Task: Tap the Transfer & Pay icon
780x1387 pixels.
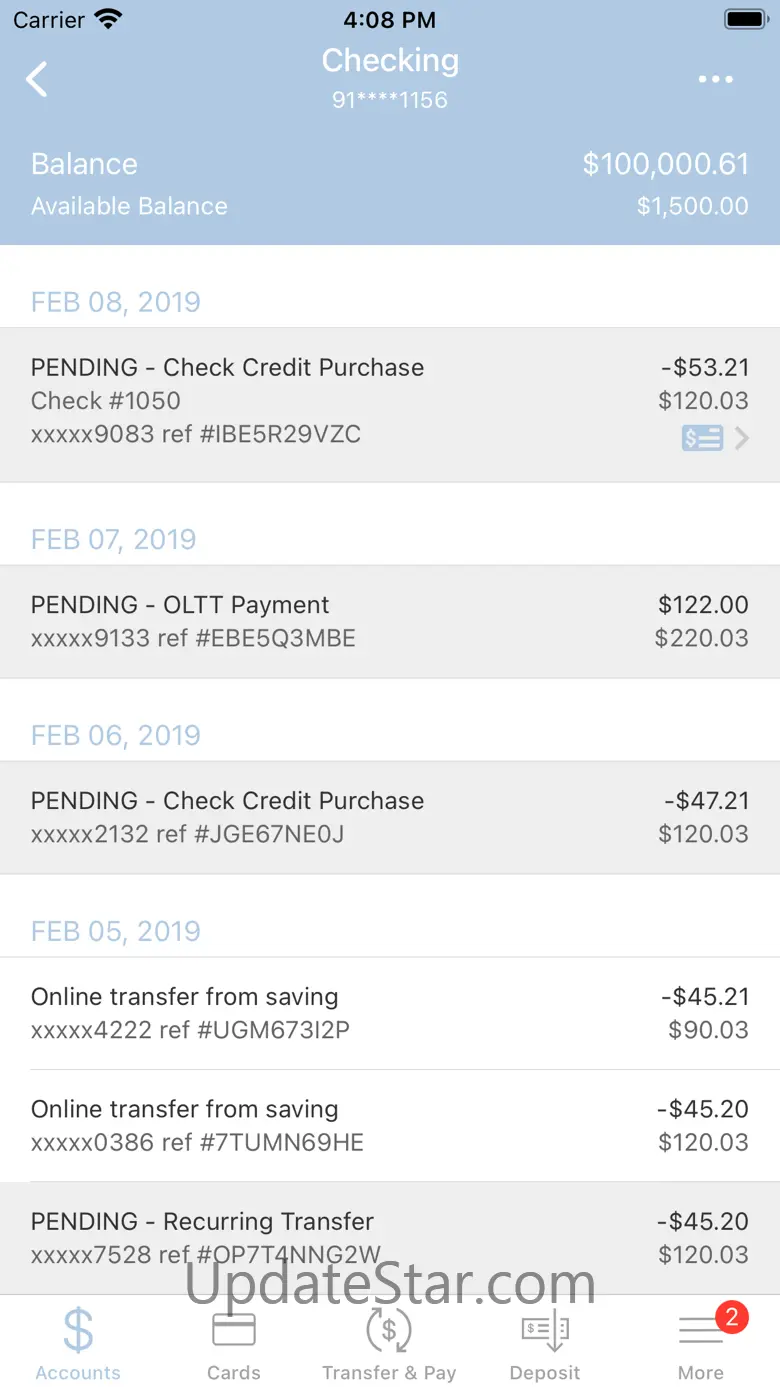Action: tap(389, 1330)
